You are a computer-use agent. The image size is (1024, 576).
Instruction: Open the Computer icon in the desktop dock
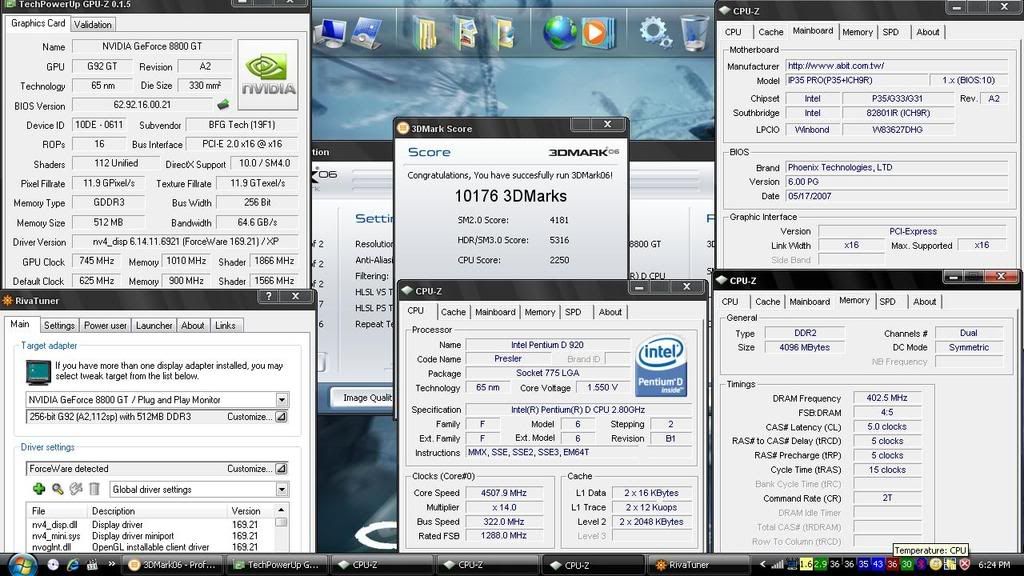[x=330, y=32]
